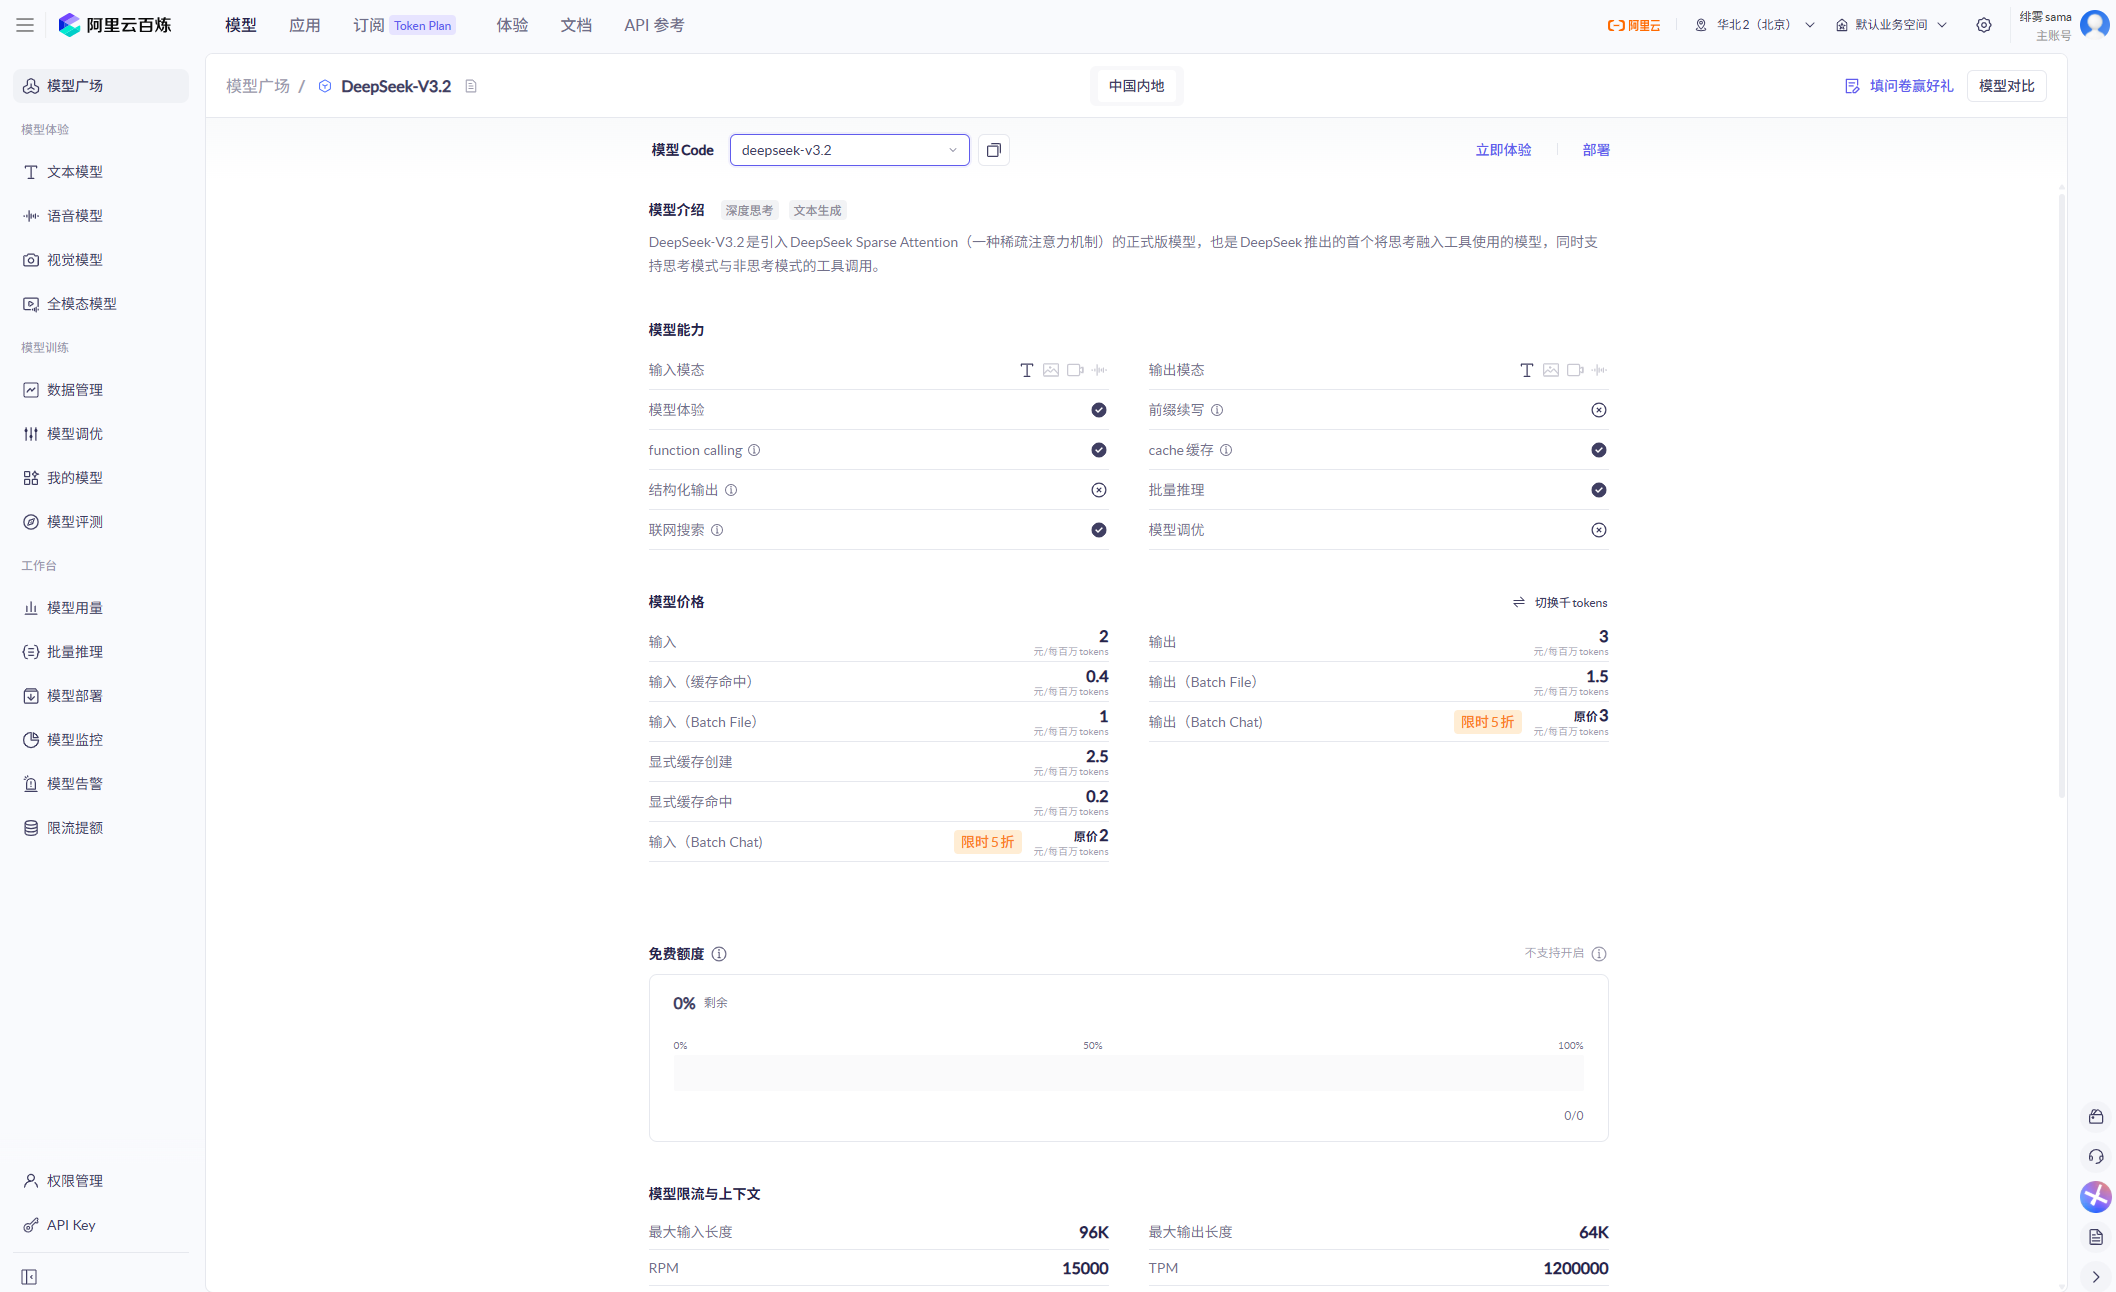2116x1292 pixels.
Task: Switch to the 体验 top navigation tab
Action: 512,25
